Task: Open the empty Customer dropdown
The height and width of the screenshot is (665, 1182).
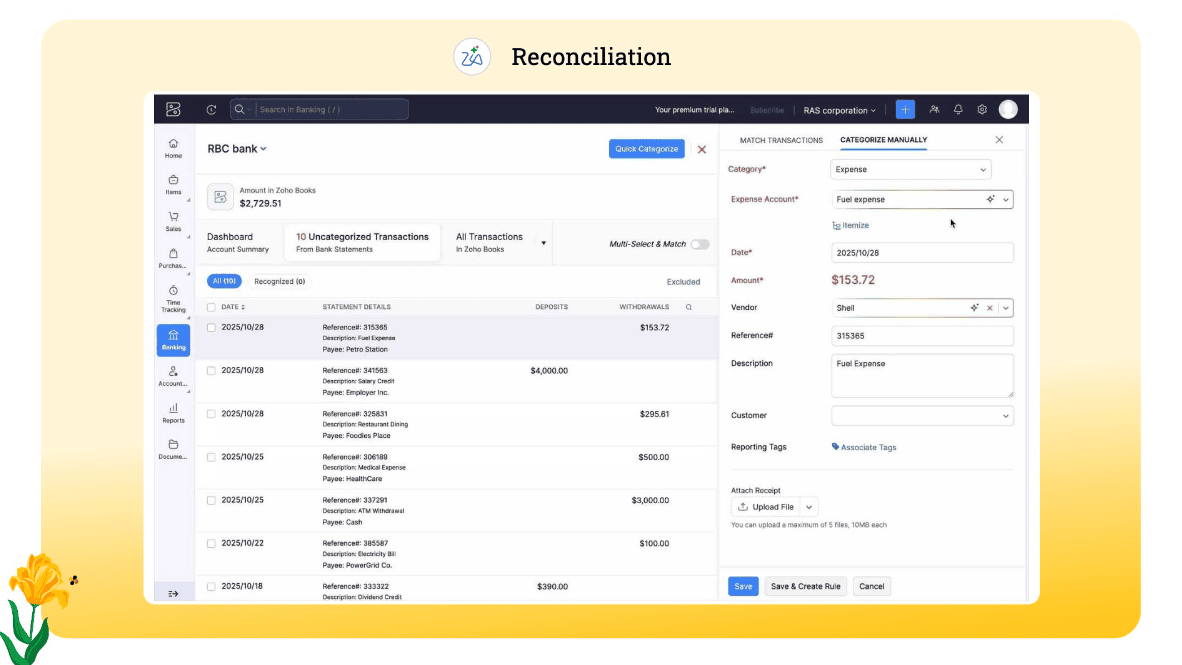Action: point(922,416)
